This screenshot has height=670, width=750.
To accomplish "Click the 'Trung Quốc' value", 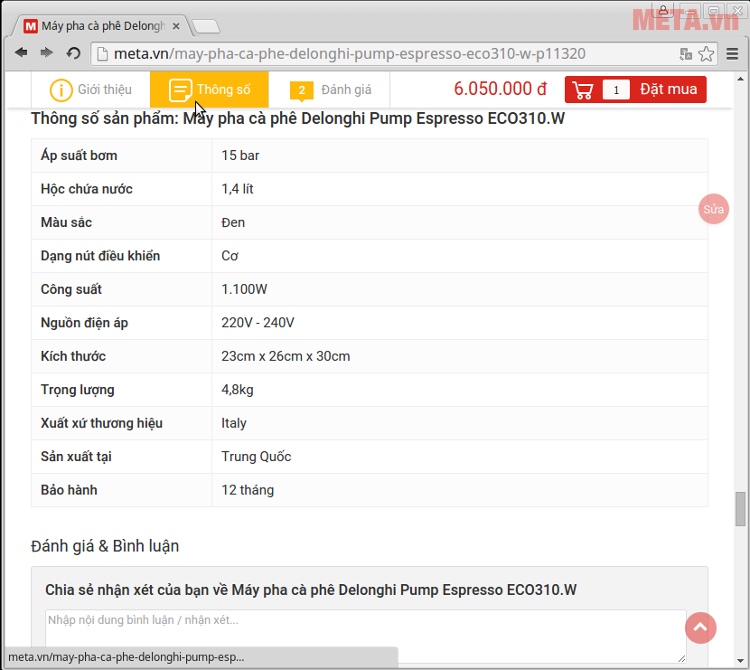I will click(256, 457).
